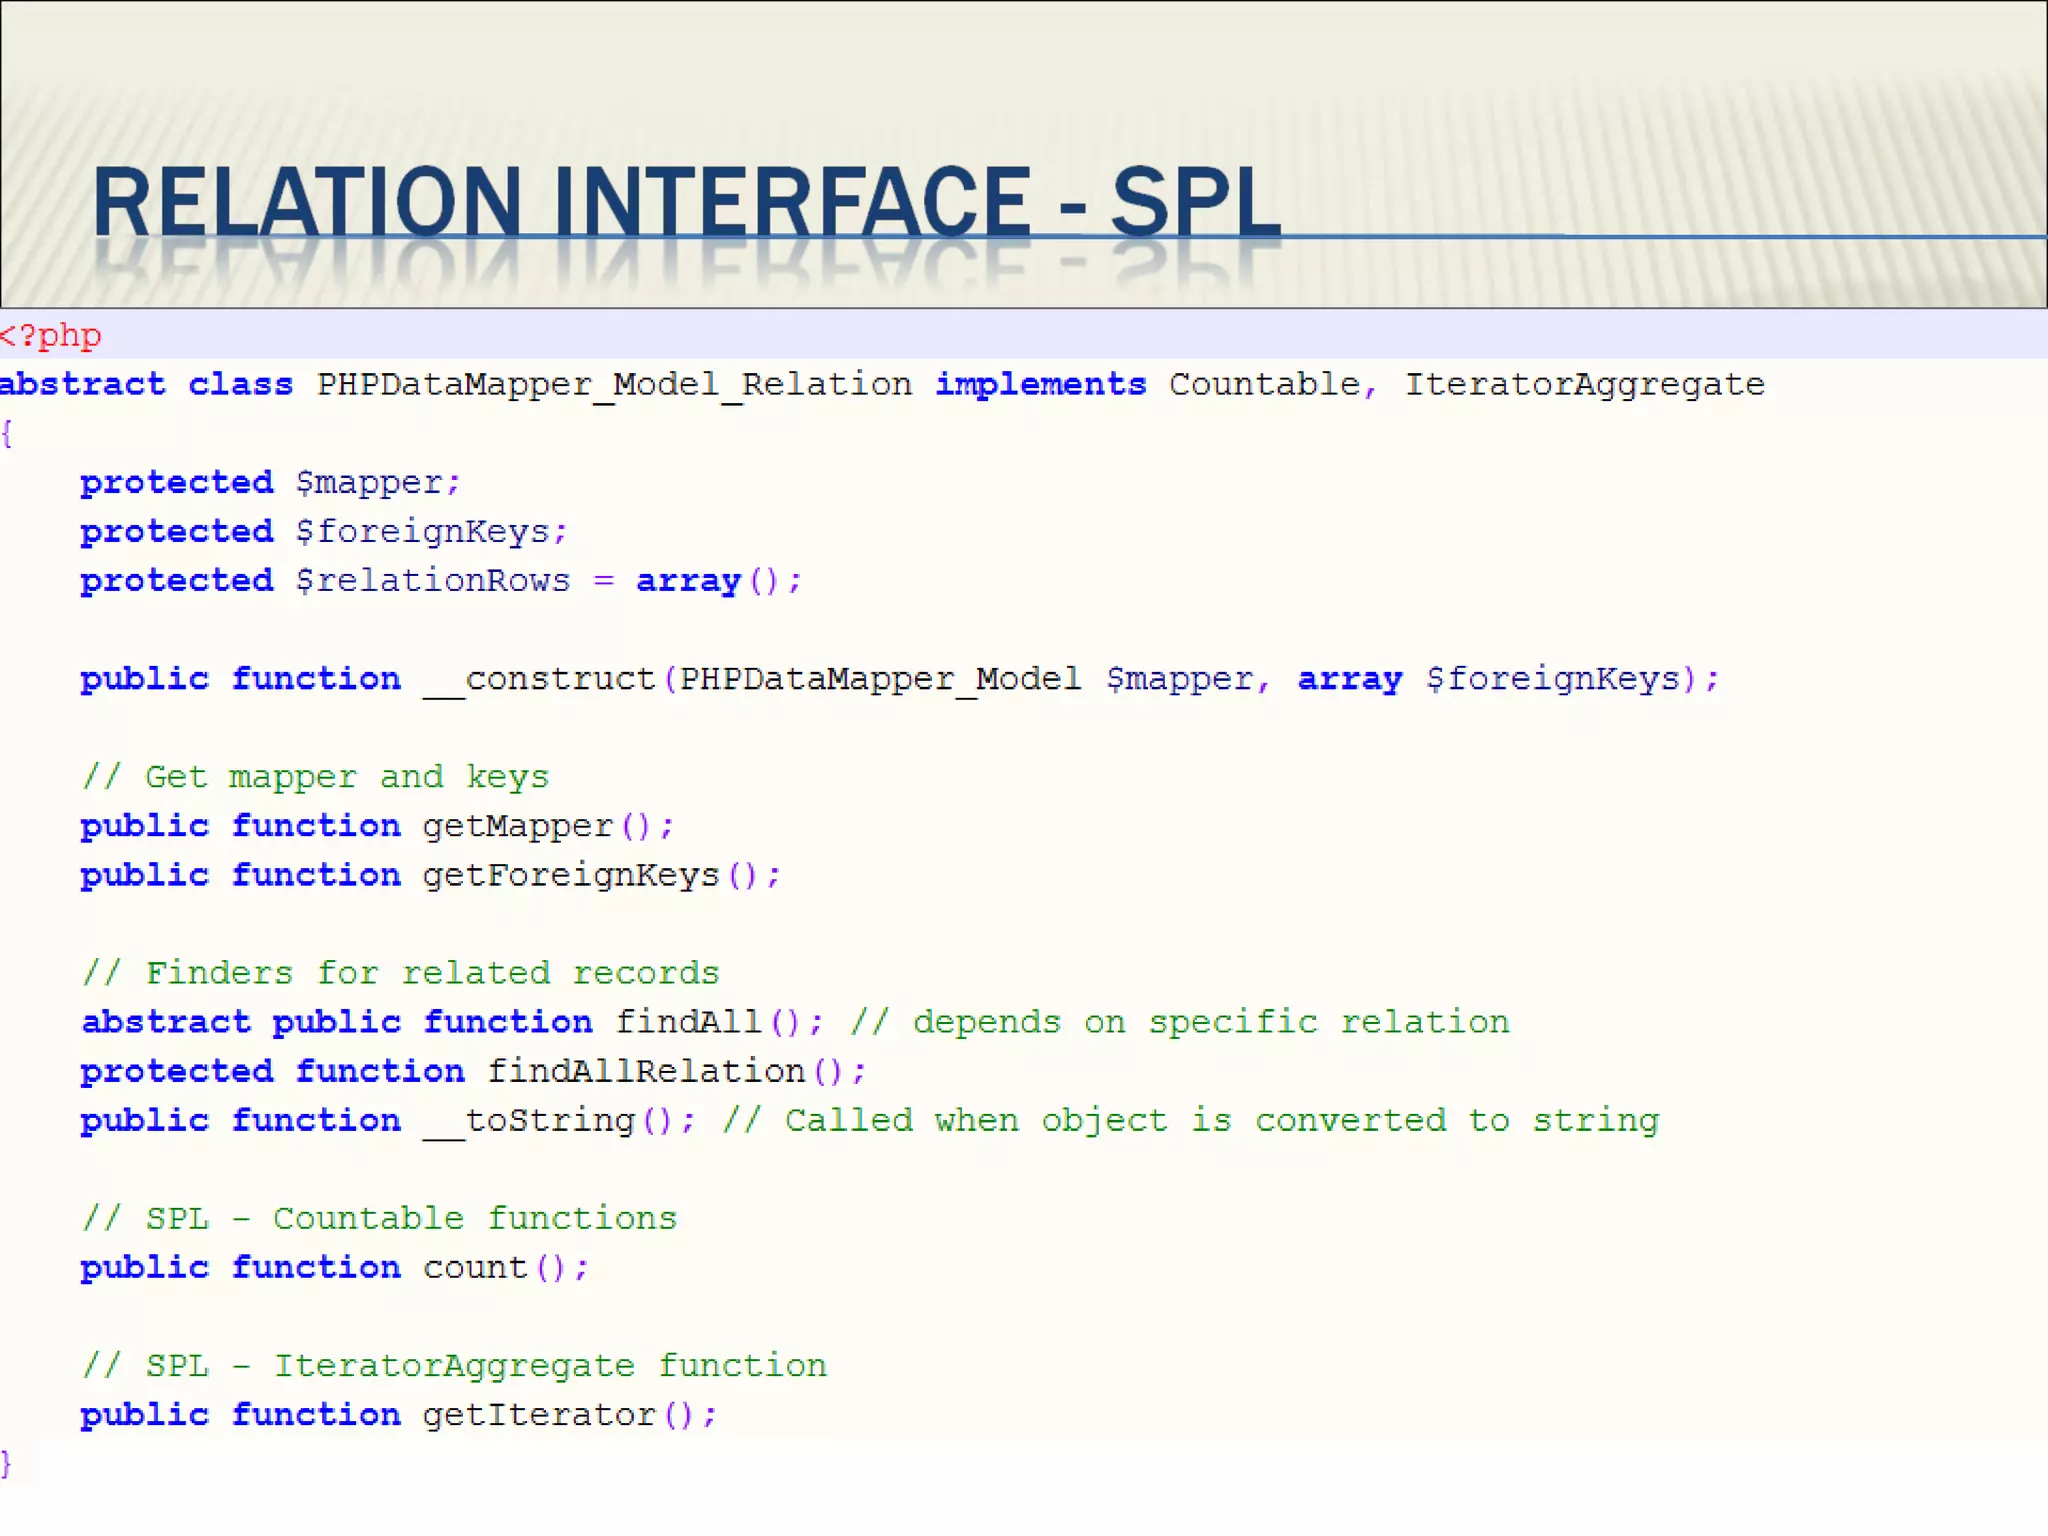Click the slide title RELATION INTERFACE - SPL
Image resolution: width=2048 pixels, height=1536 pixels.
(x=686, y=202)
